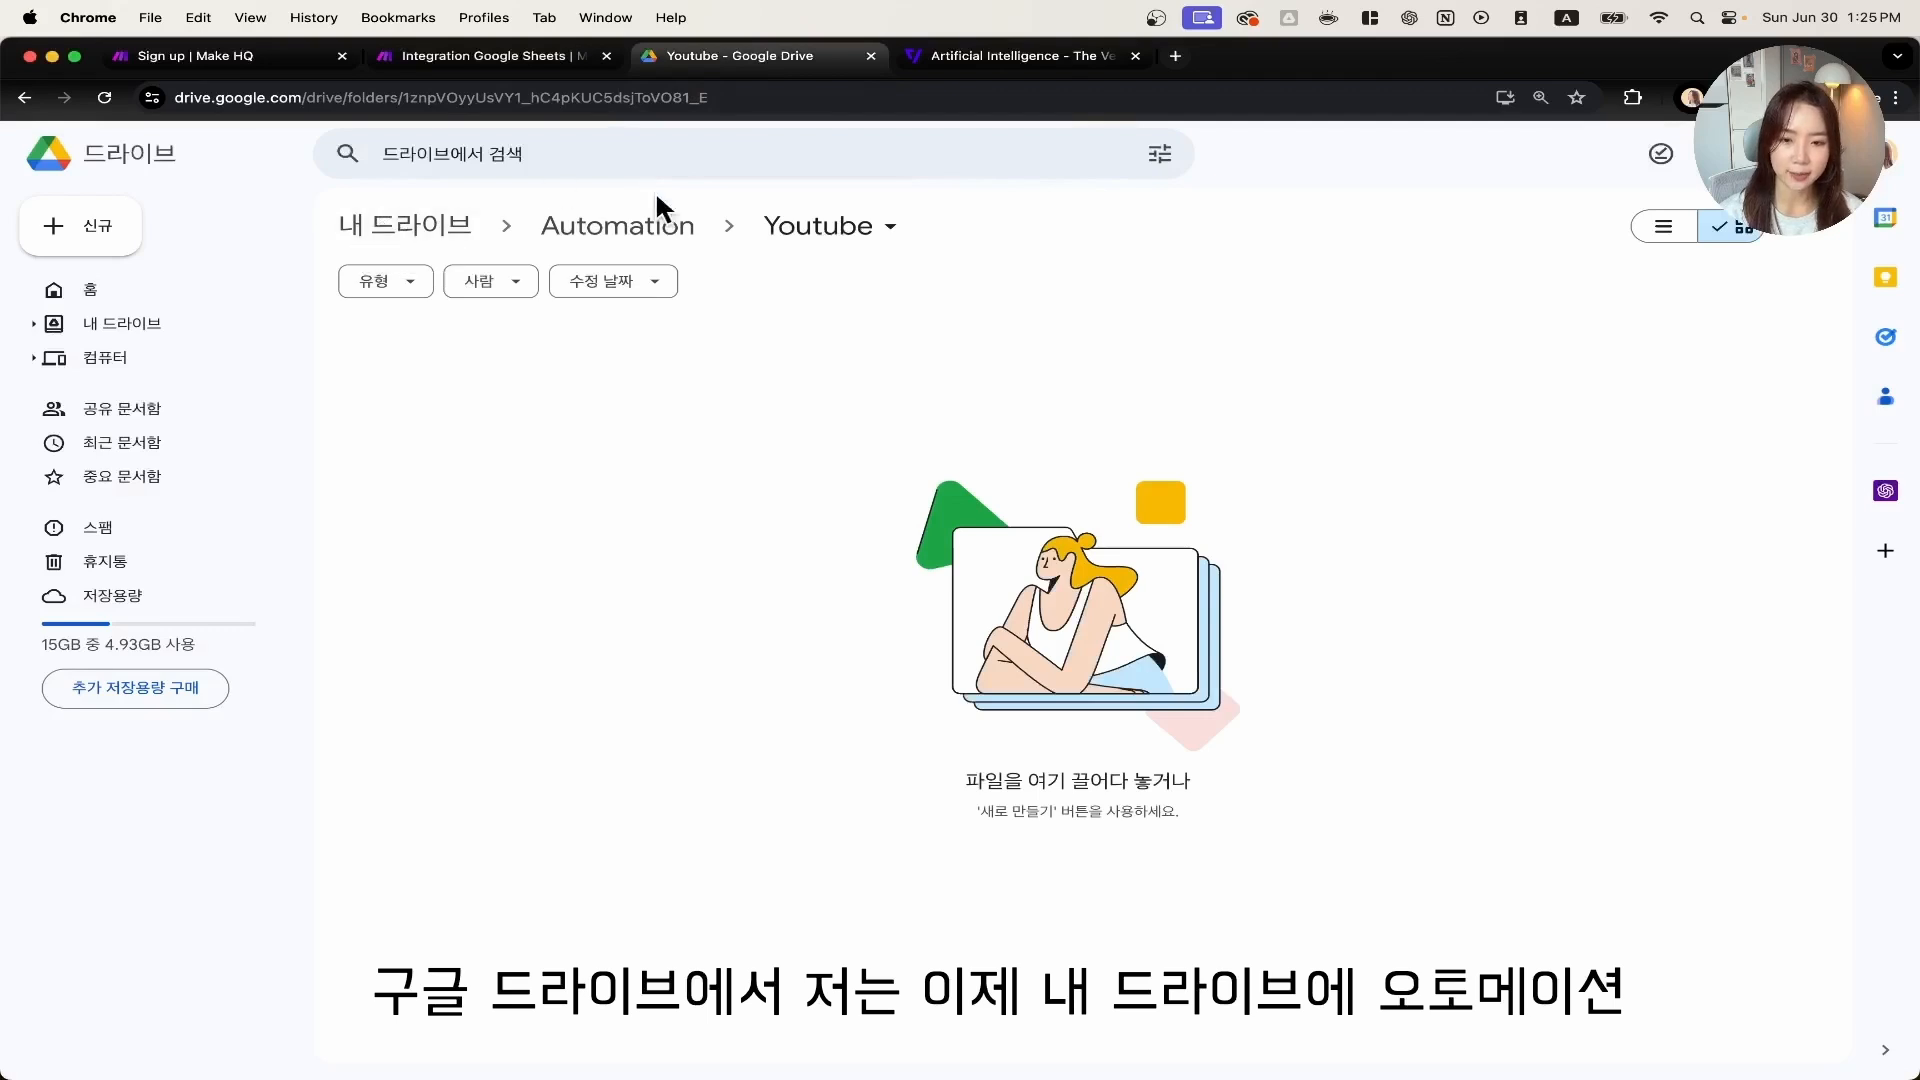
Task: Open Apple menu
Action: pyautogui.click(x=30, y=17)
